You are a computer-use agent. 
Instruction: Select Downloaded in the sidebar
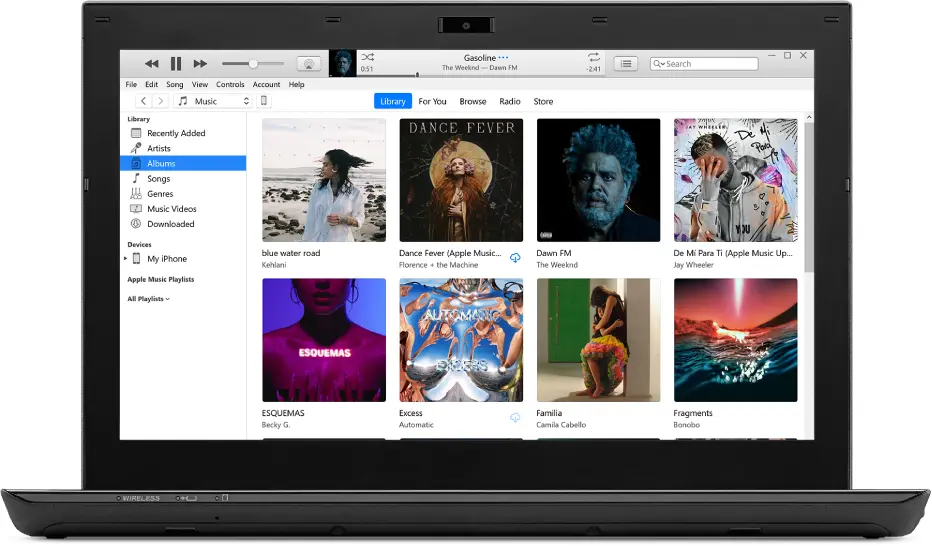183,224
